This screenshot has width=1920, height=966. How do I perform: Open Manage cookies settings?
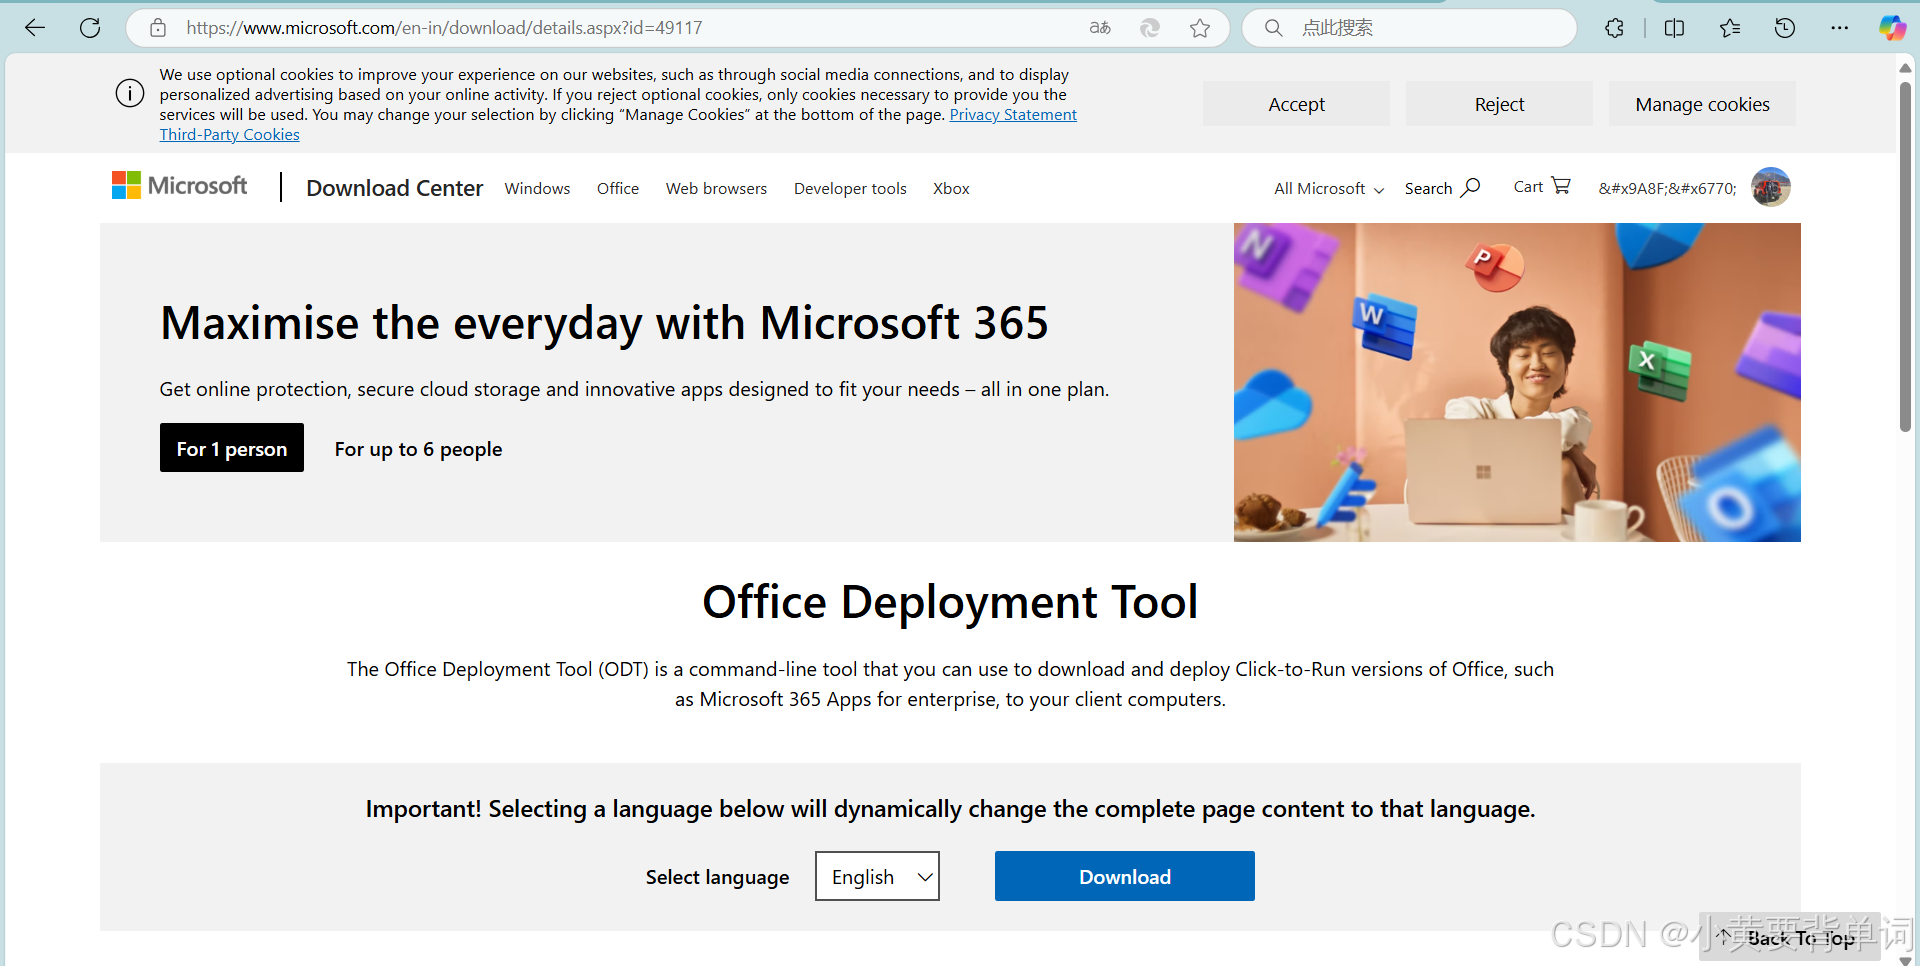[1702, 104]
